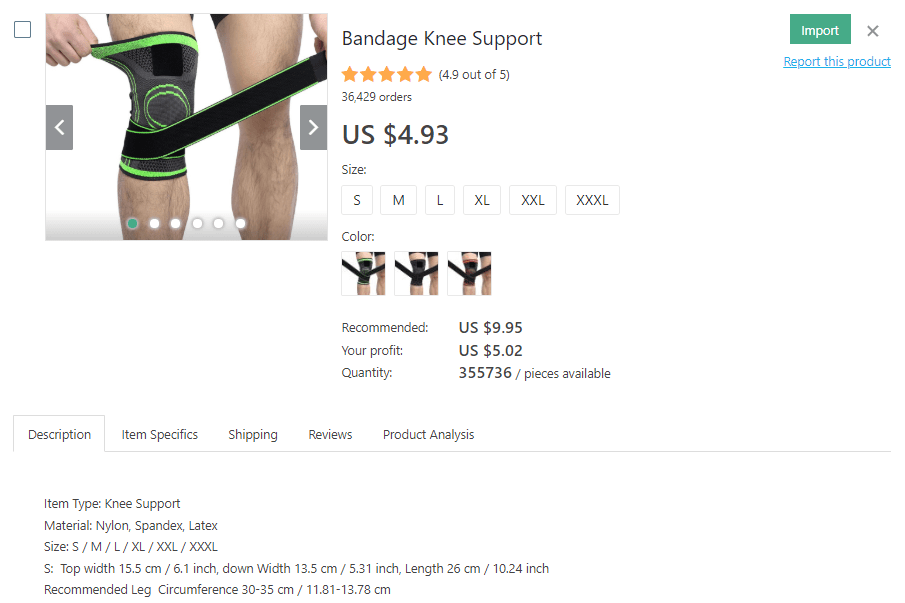Jump to the second image slide dot
The image size is (905, 603).
pyautogui.click(x=154, y=223)
